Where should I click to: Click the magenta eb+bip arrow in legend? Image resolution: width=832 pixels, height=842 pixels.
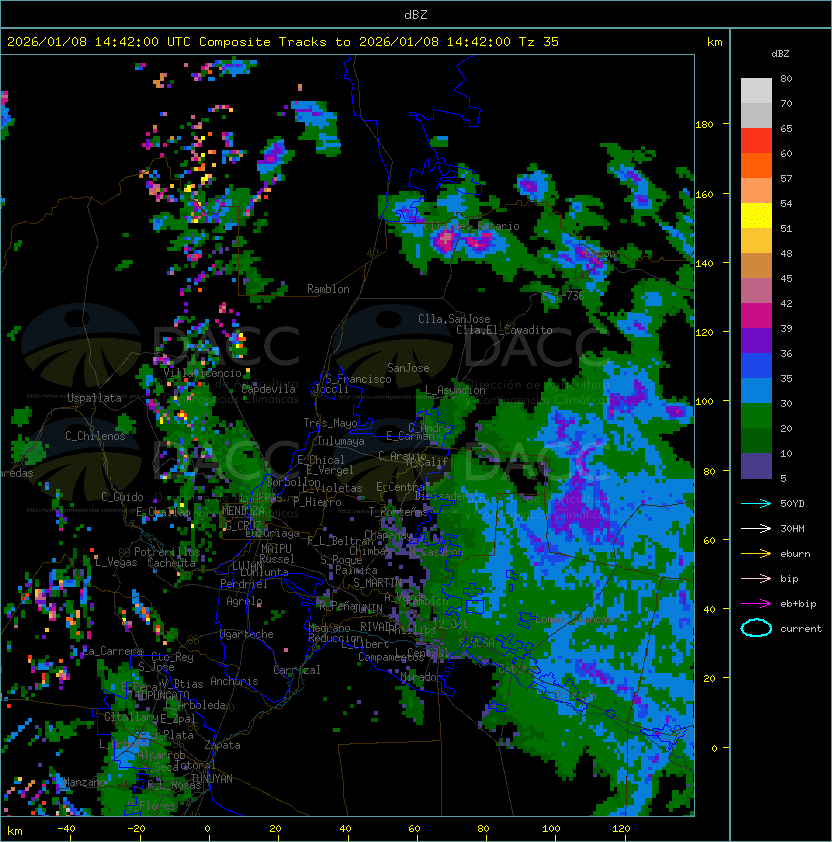coord(756,604)
